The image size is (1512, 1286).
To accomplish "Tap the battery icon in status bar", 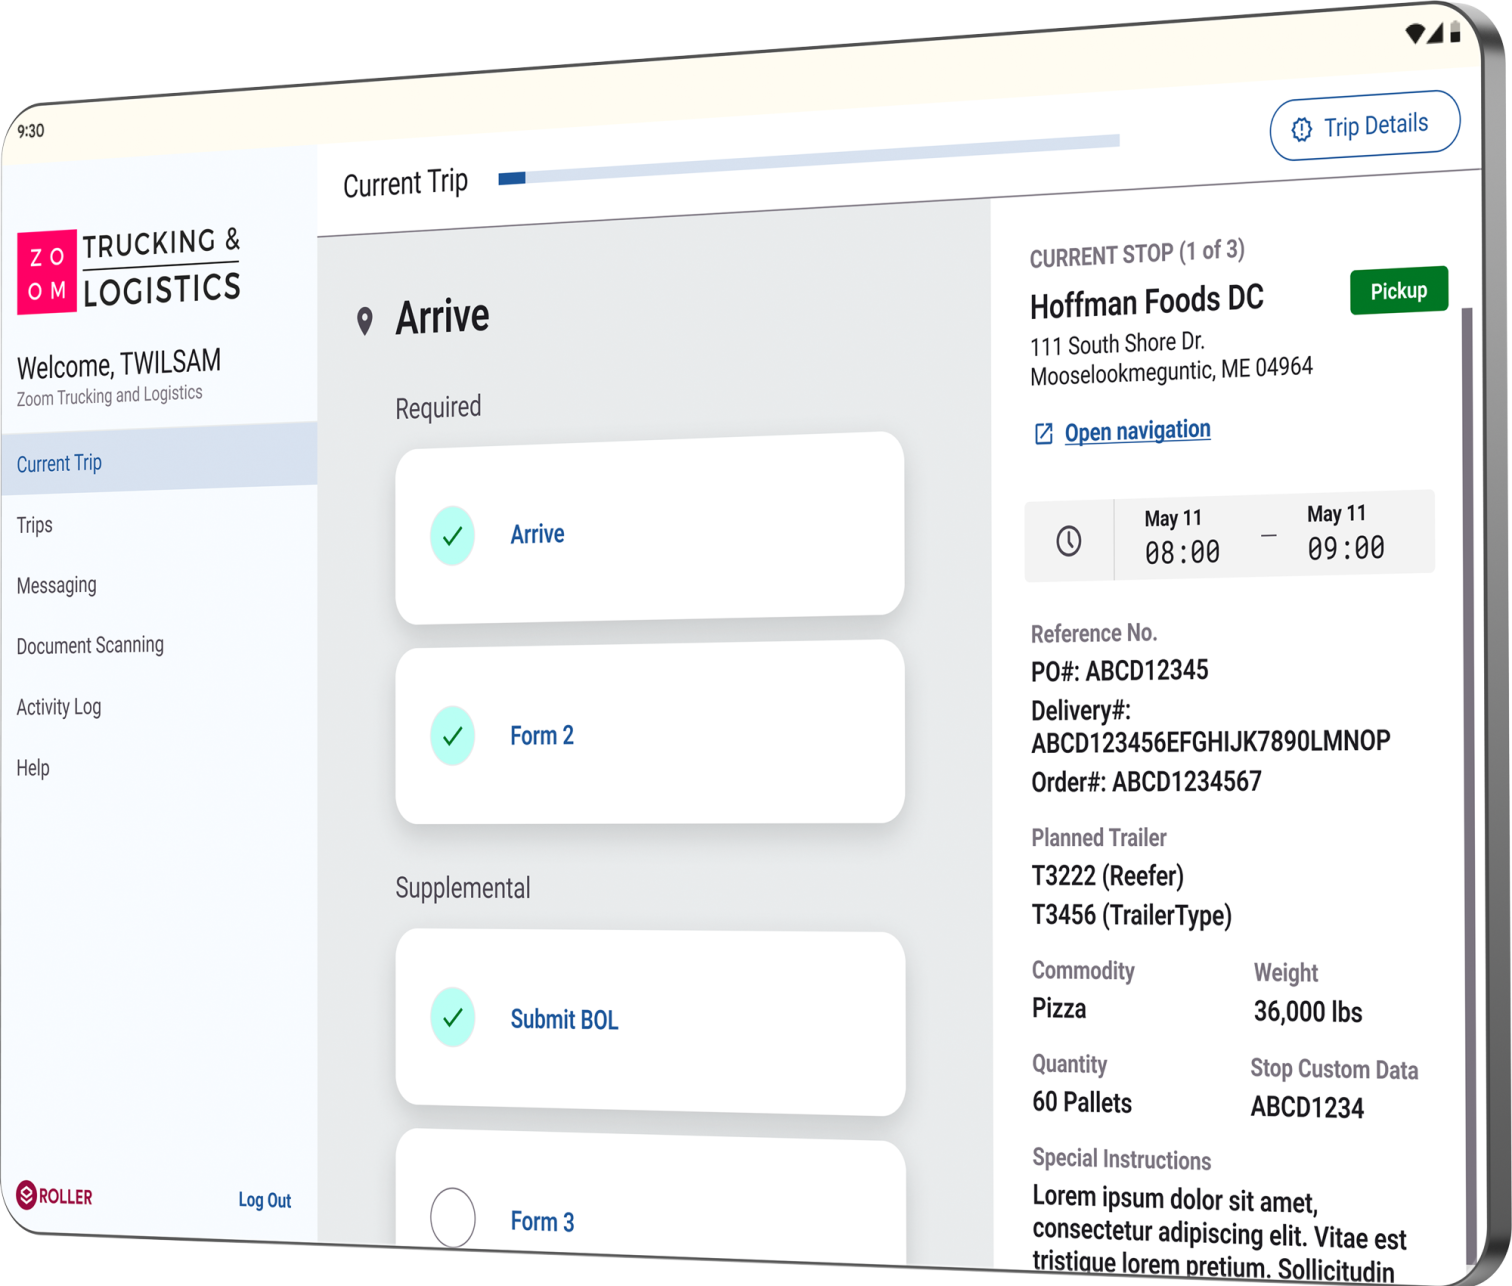I will (x=1455, y=31).
